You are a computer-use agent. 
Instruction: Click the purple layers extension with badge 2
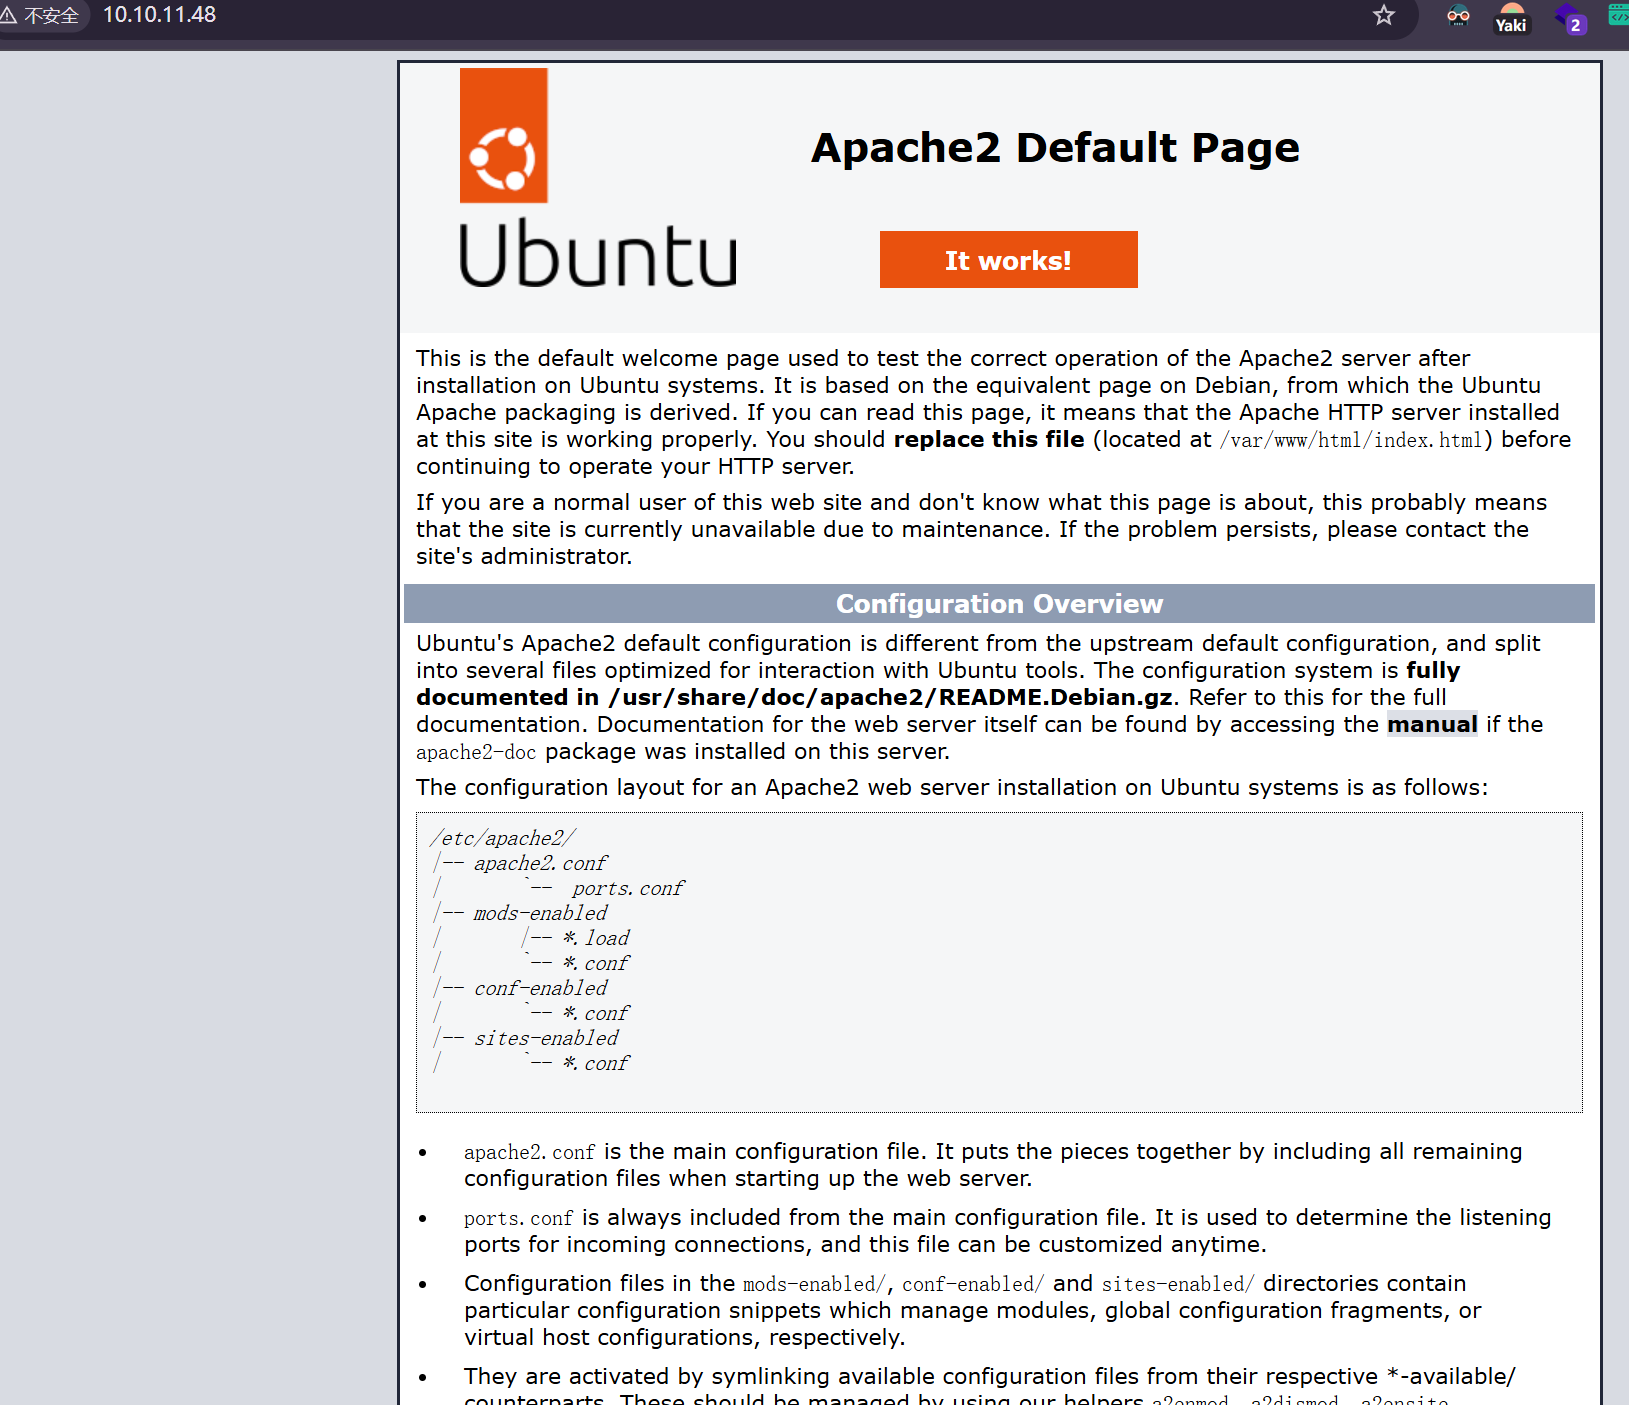point(1569,18)
